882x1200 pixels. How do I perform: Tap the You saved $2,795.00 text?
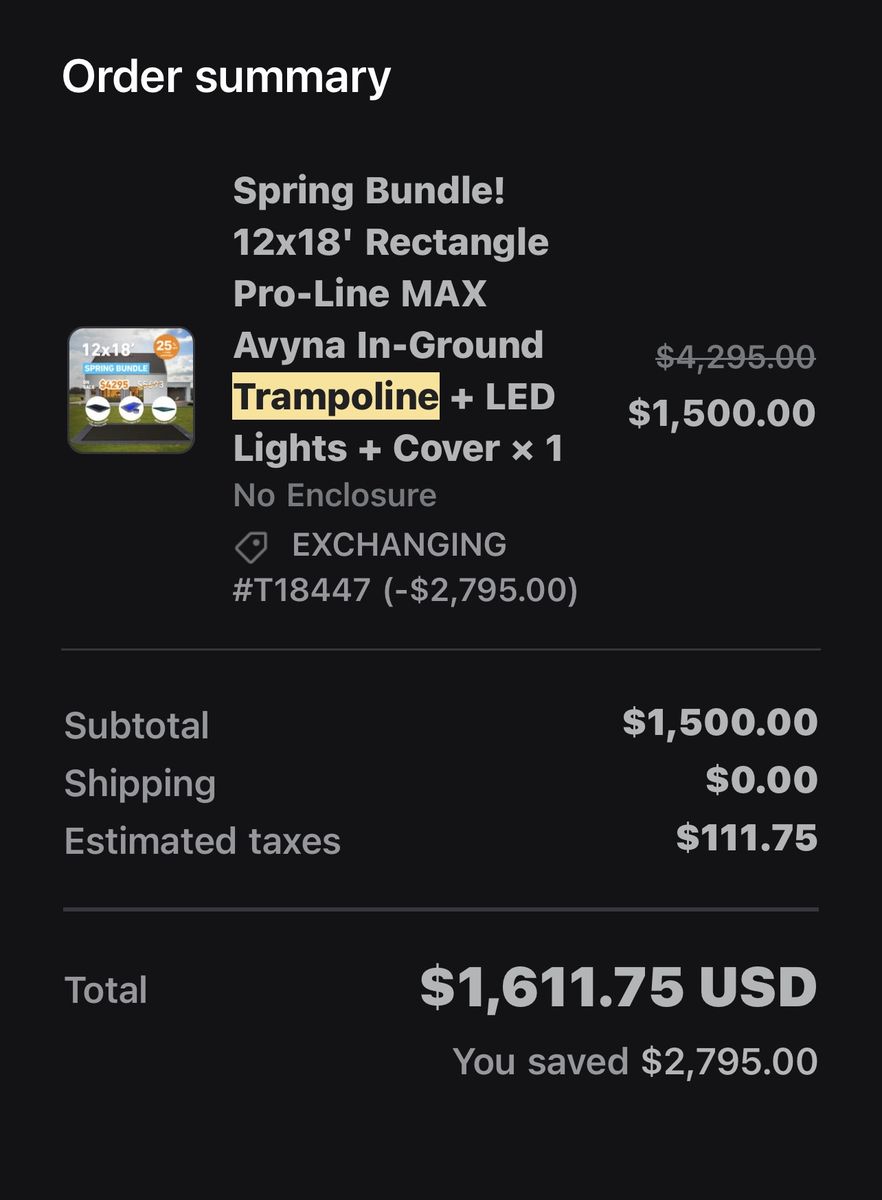(x=635, y=1062)
